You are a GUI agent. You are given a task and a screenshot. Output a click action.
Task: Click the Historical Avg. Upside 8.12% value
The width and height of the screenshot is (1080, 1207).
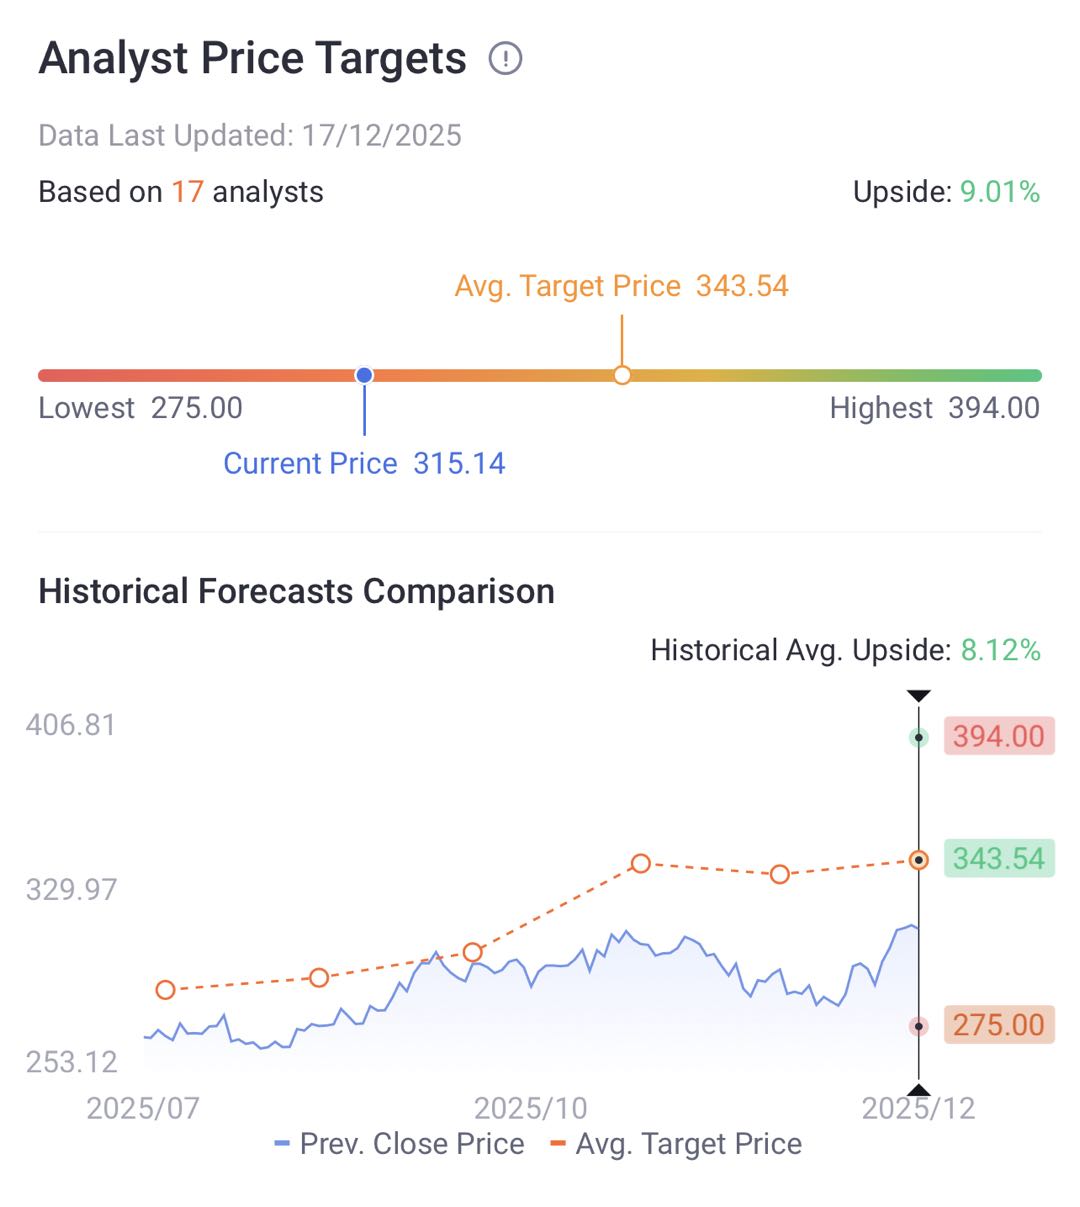[x=1000, y=651]
